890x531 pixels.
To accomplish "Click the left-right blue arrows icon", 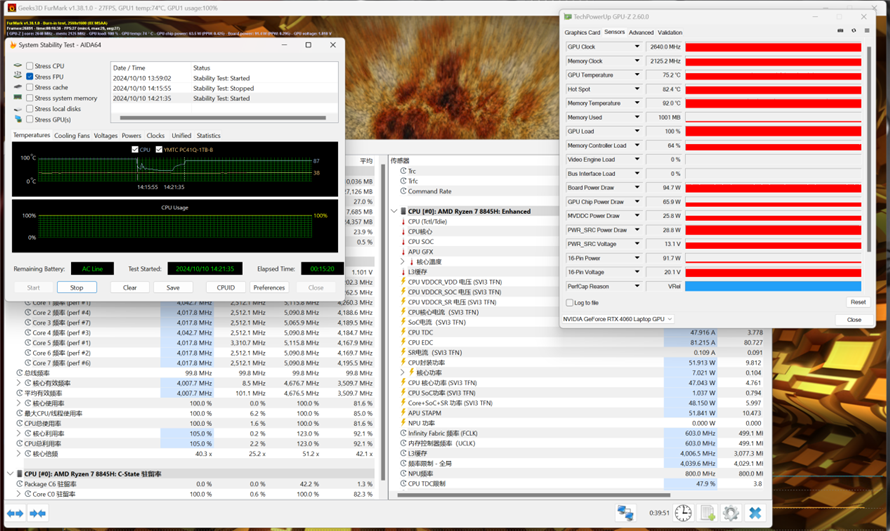I will tap(15, 514).
